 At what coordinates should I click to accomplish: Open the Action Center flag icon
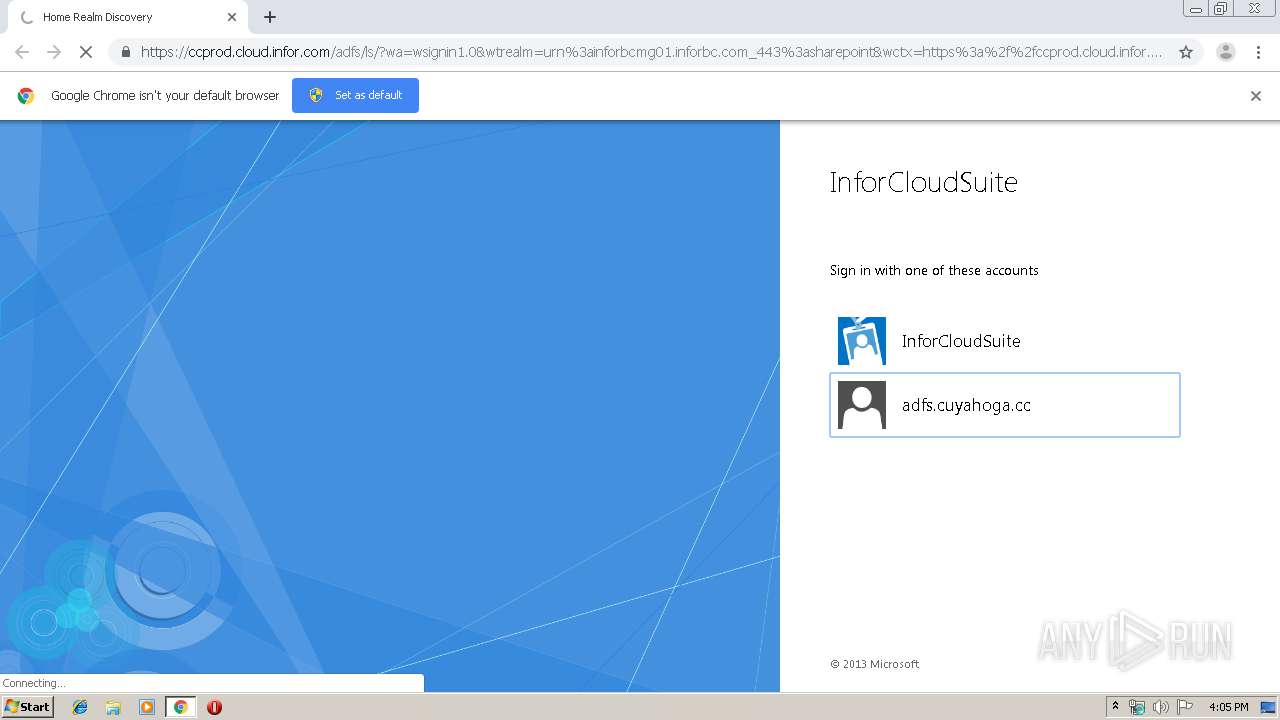coord(1185,707)
